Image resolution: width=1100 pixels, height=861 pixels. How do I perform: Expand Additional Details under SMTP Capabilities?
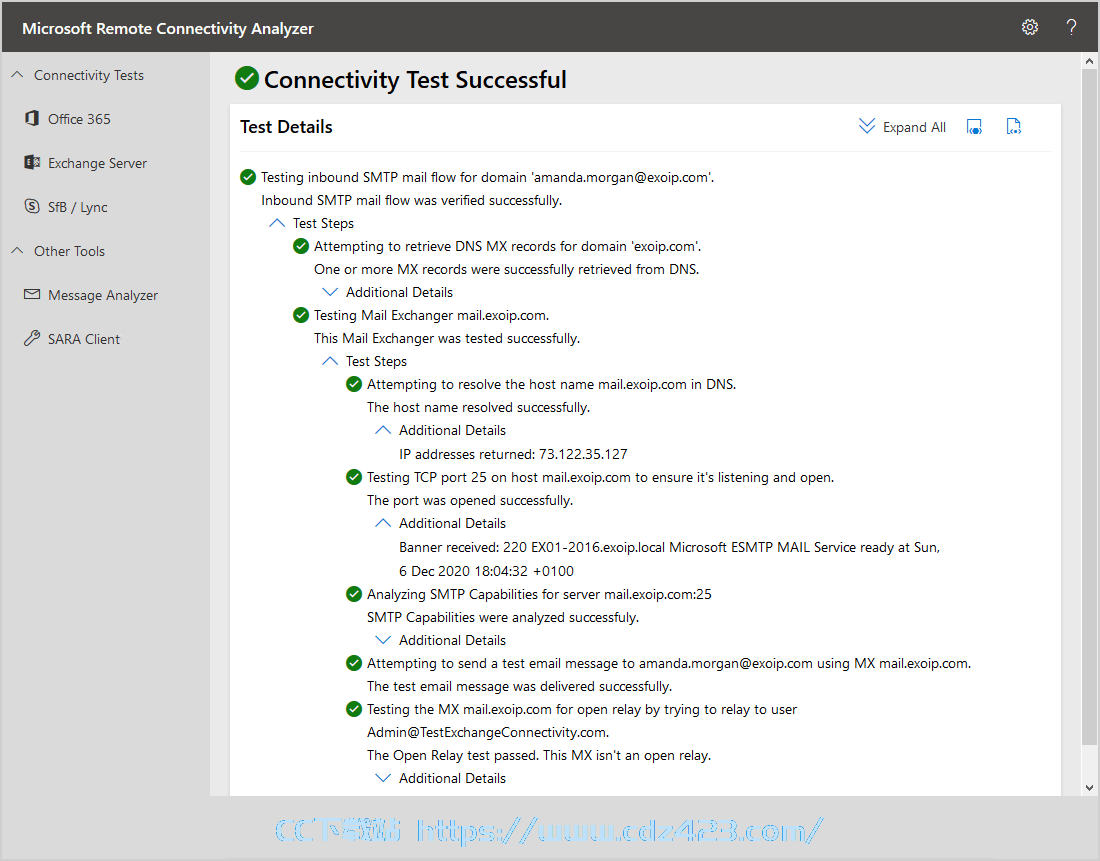click(383, 640)
